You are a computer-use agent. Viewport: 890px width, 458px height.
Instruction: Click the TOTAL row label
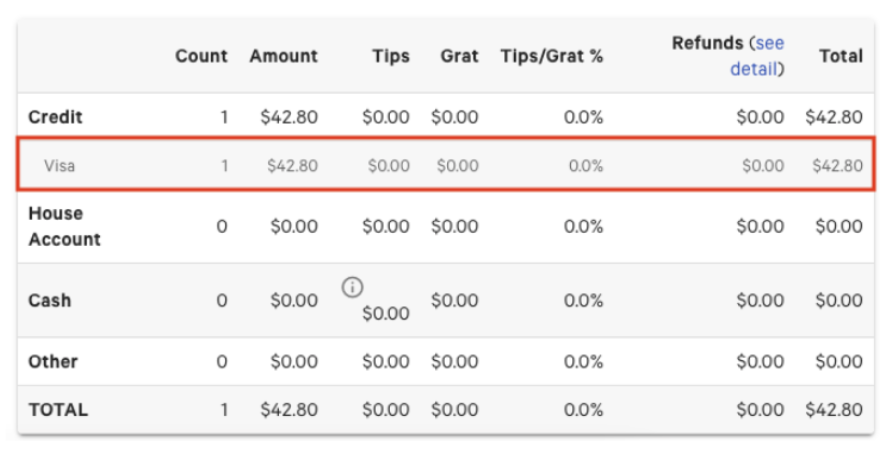[x=58, y=409]
